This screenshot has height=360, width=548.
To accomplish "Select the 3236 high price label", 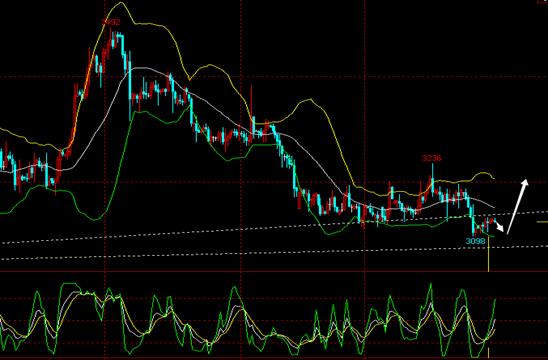I will coord(432,158).
